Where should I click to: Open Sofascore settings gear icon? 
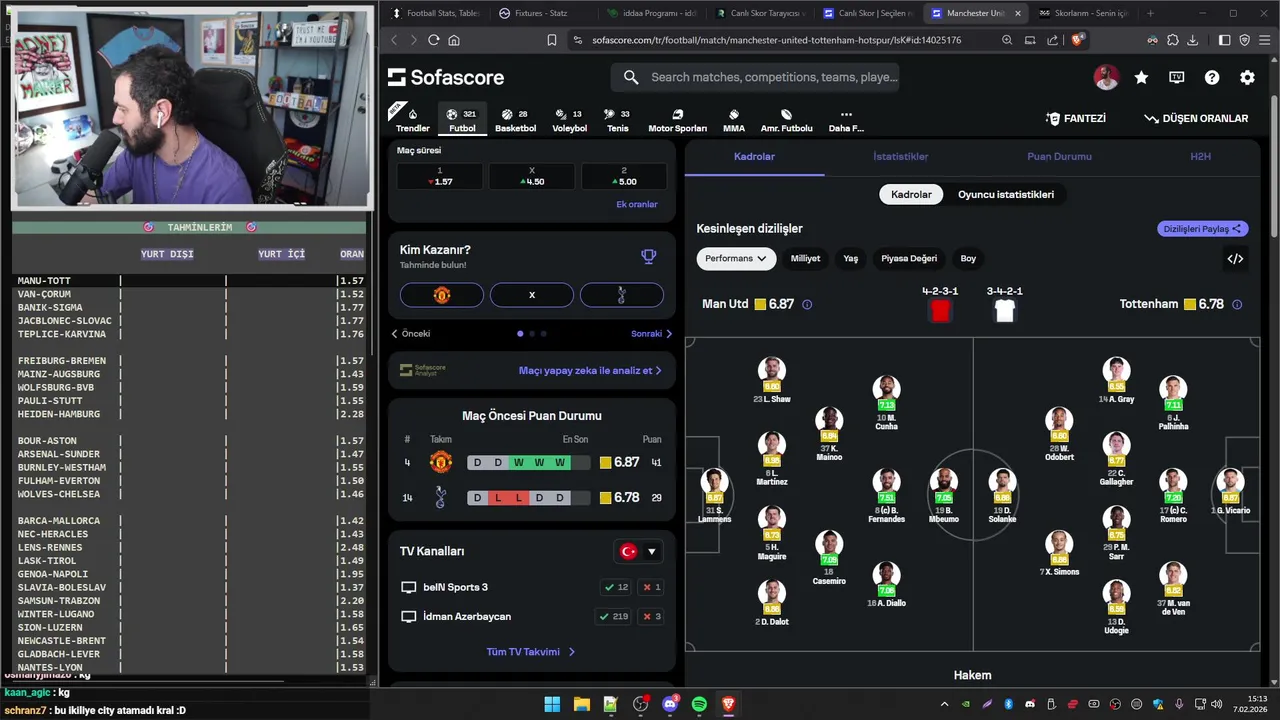[x=1247, y=77]
